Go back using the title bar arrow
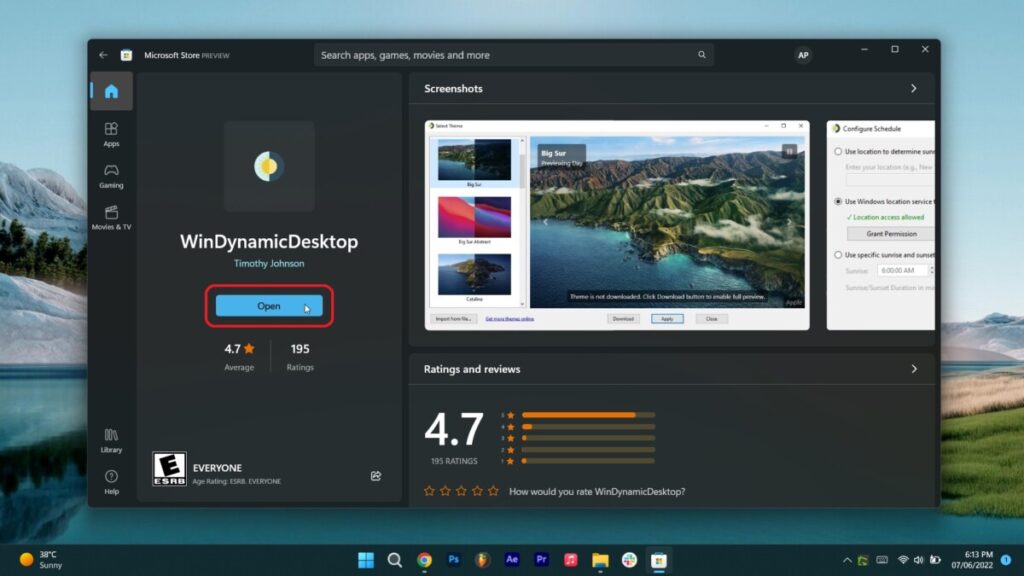1024x576 pixels. click(103, 55)
